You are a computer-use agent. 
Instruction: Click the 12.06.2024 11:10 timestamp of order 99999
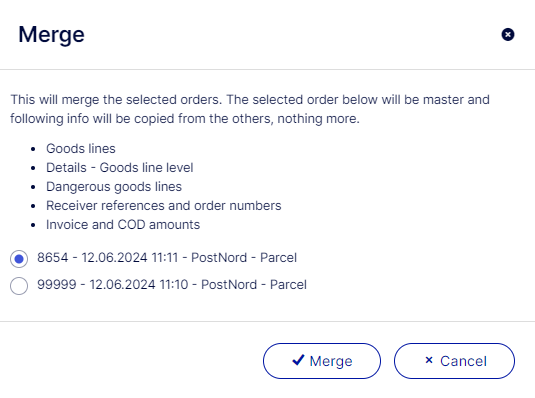click(x=139, y=285)
